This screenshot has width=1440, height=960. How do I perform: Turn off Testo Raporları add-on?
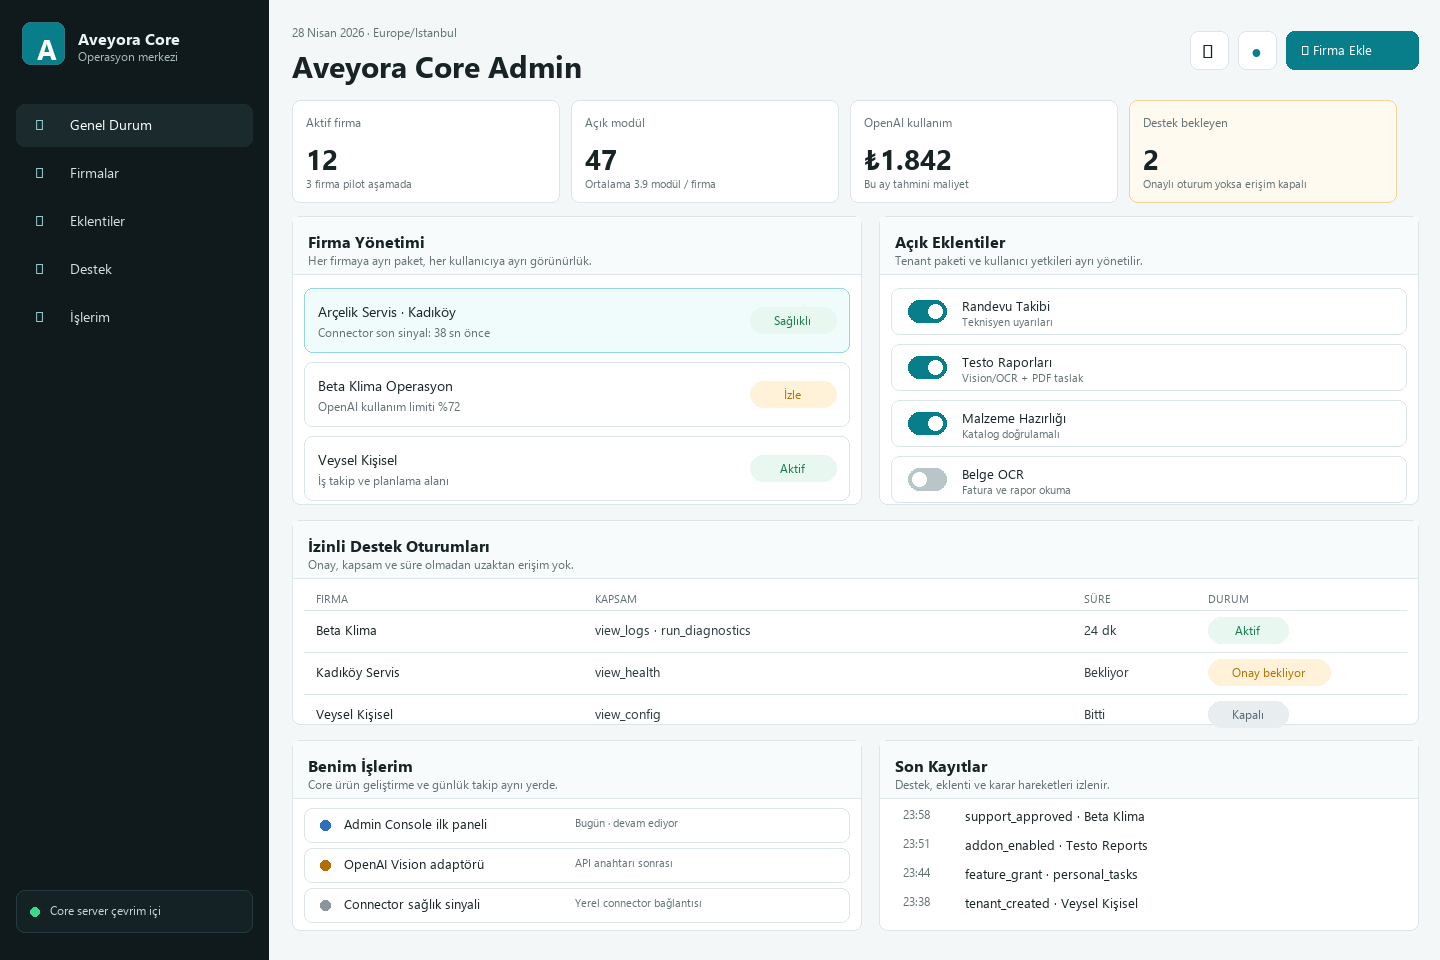pyautogui.click(x=927, y=368)
